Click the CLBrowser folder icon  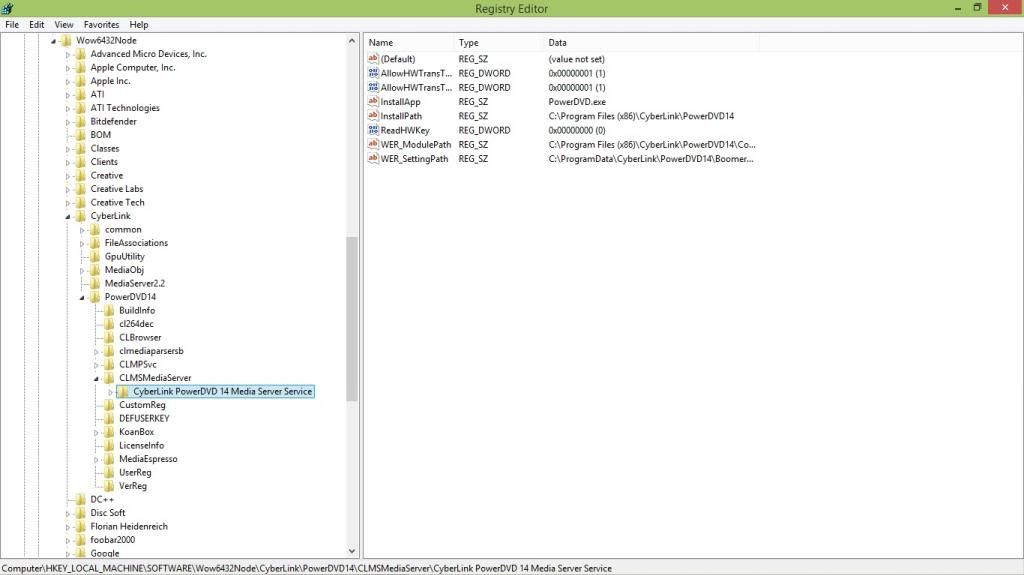tap(109, 337)
